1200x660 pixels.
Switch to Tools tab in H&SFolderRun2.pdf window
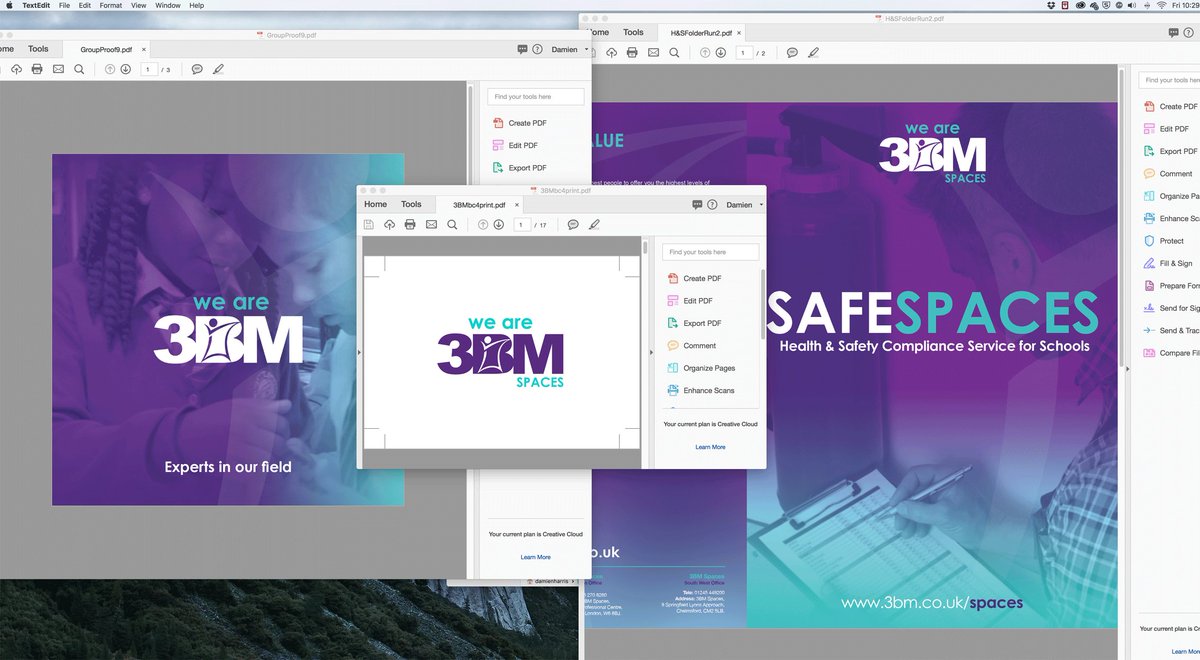pyautogui.click(x=634, y=32)
